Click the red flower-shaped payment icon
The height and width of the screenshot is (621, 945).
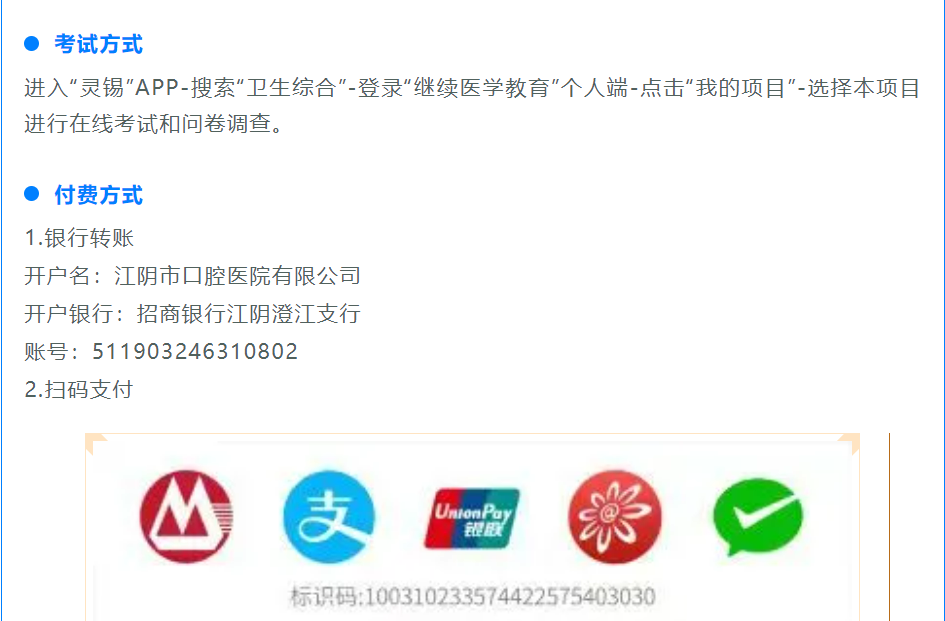(615, 517)
